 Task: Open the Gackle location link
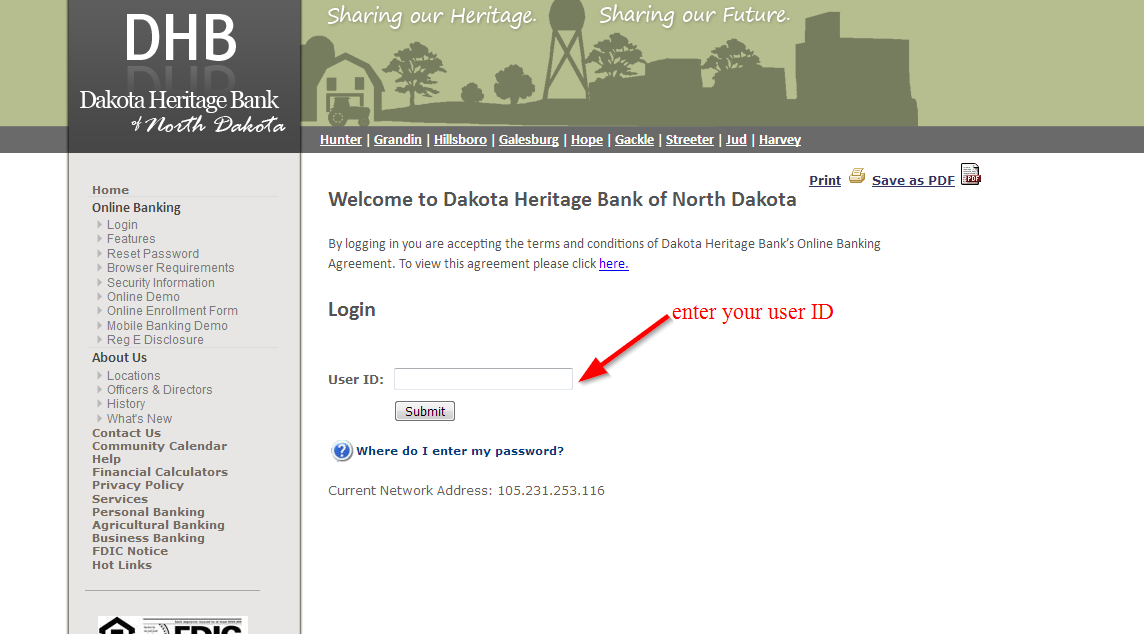(x=634, y=139)
